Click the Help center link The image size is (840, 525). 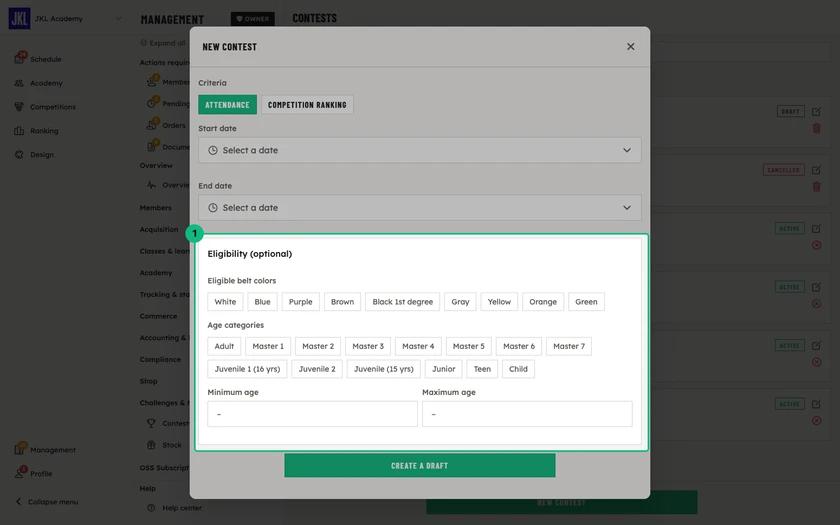pyautogui.click(x=182, y=508)
